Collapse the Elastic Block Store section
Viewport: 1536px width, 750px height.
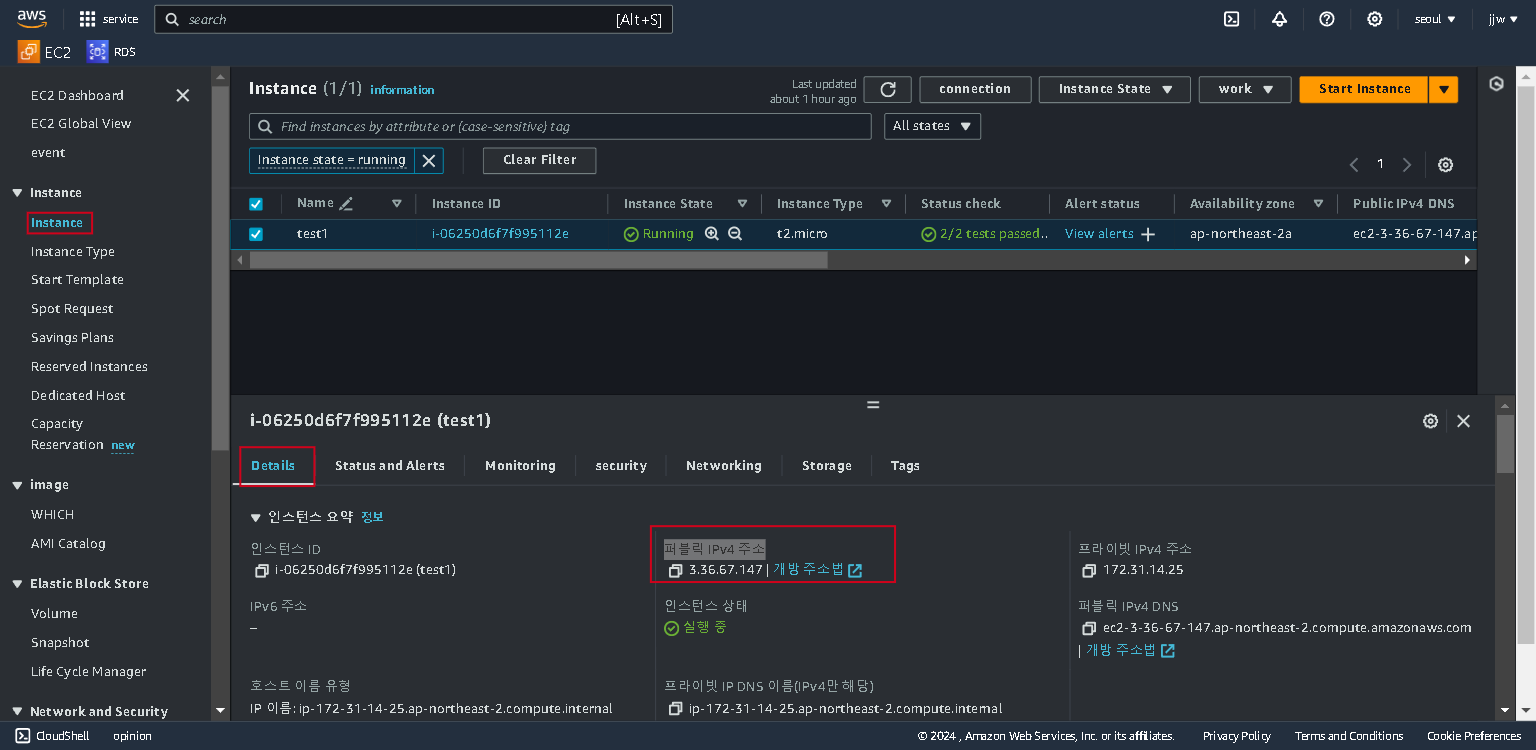tap(17, 584)
